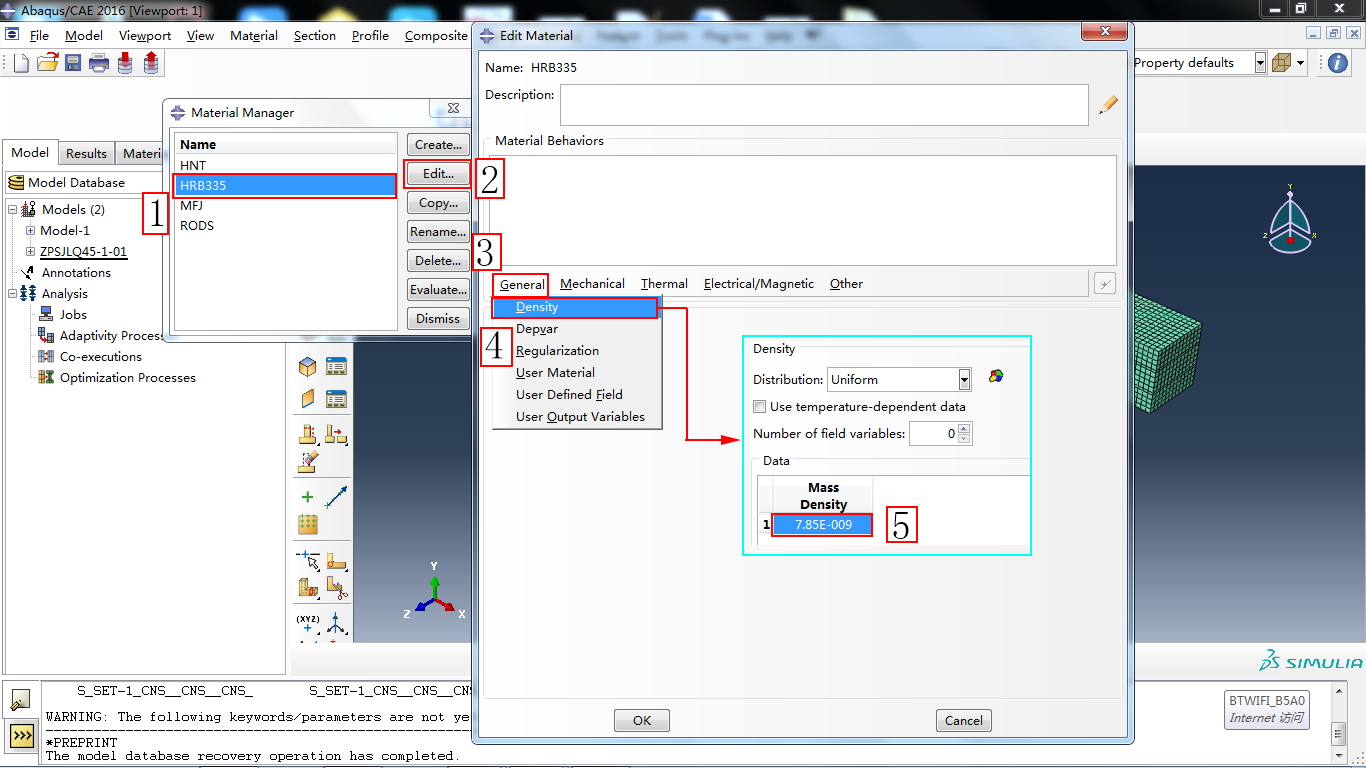Click Dismiss in Material Manager
1366x768 pixels.
438,319
